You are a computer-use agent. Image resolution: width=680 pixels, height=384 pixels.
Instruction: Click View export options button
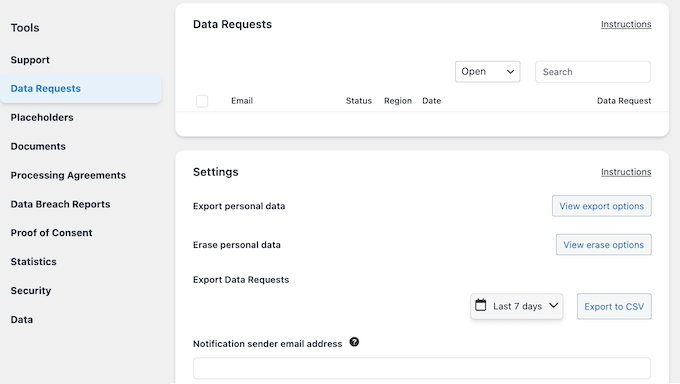click(602, 206)
